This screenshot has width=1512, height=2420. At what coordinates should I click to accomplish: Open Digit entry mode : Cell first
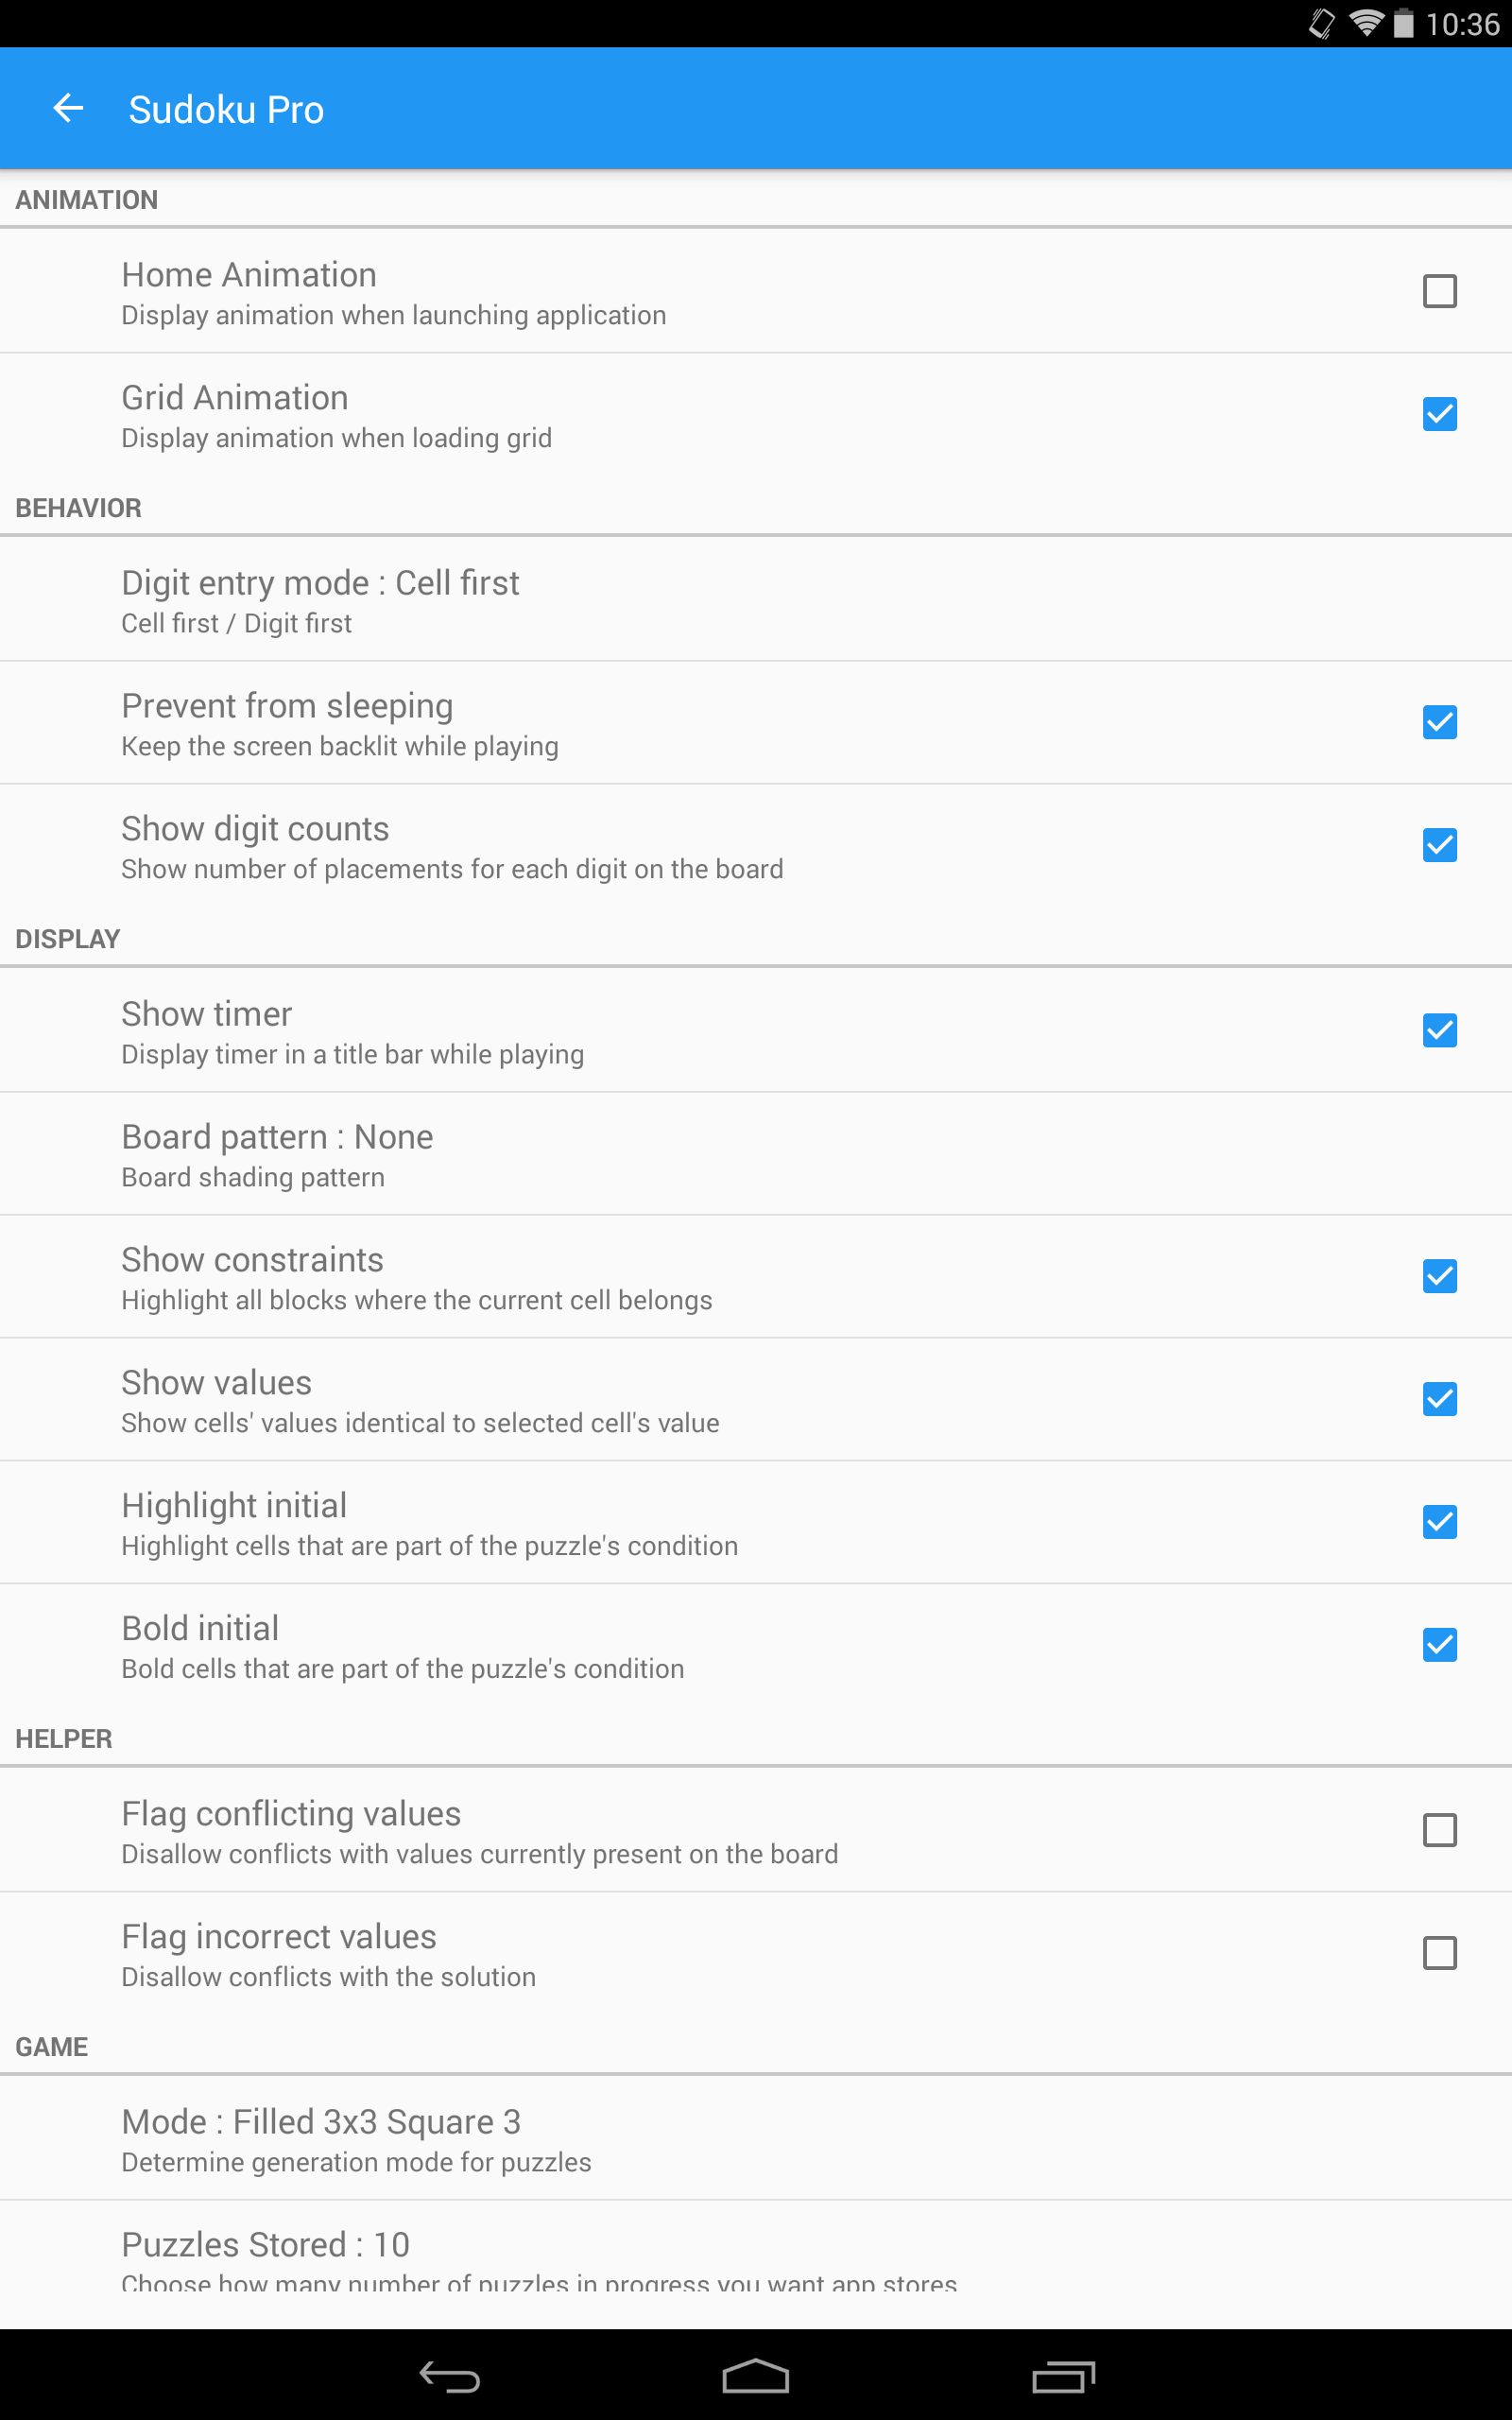pyautogui.click(x=756, y=599)
